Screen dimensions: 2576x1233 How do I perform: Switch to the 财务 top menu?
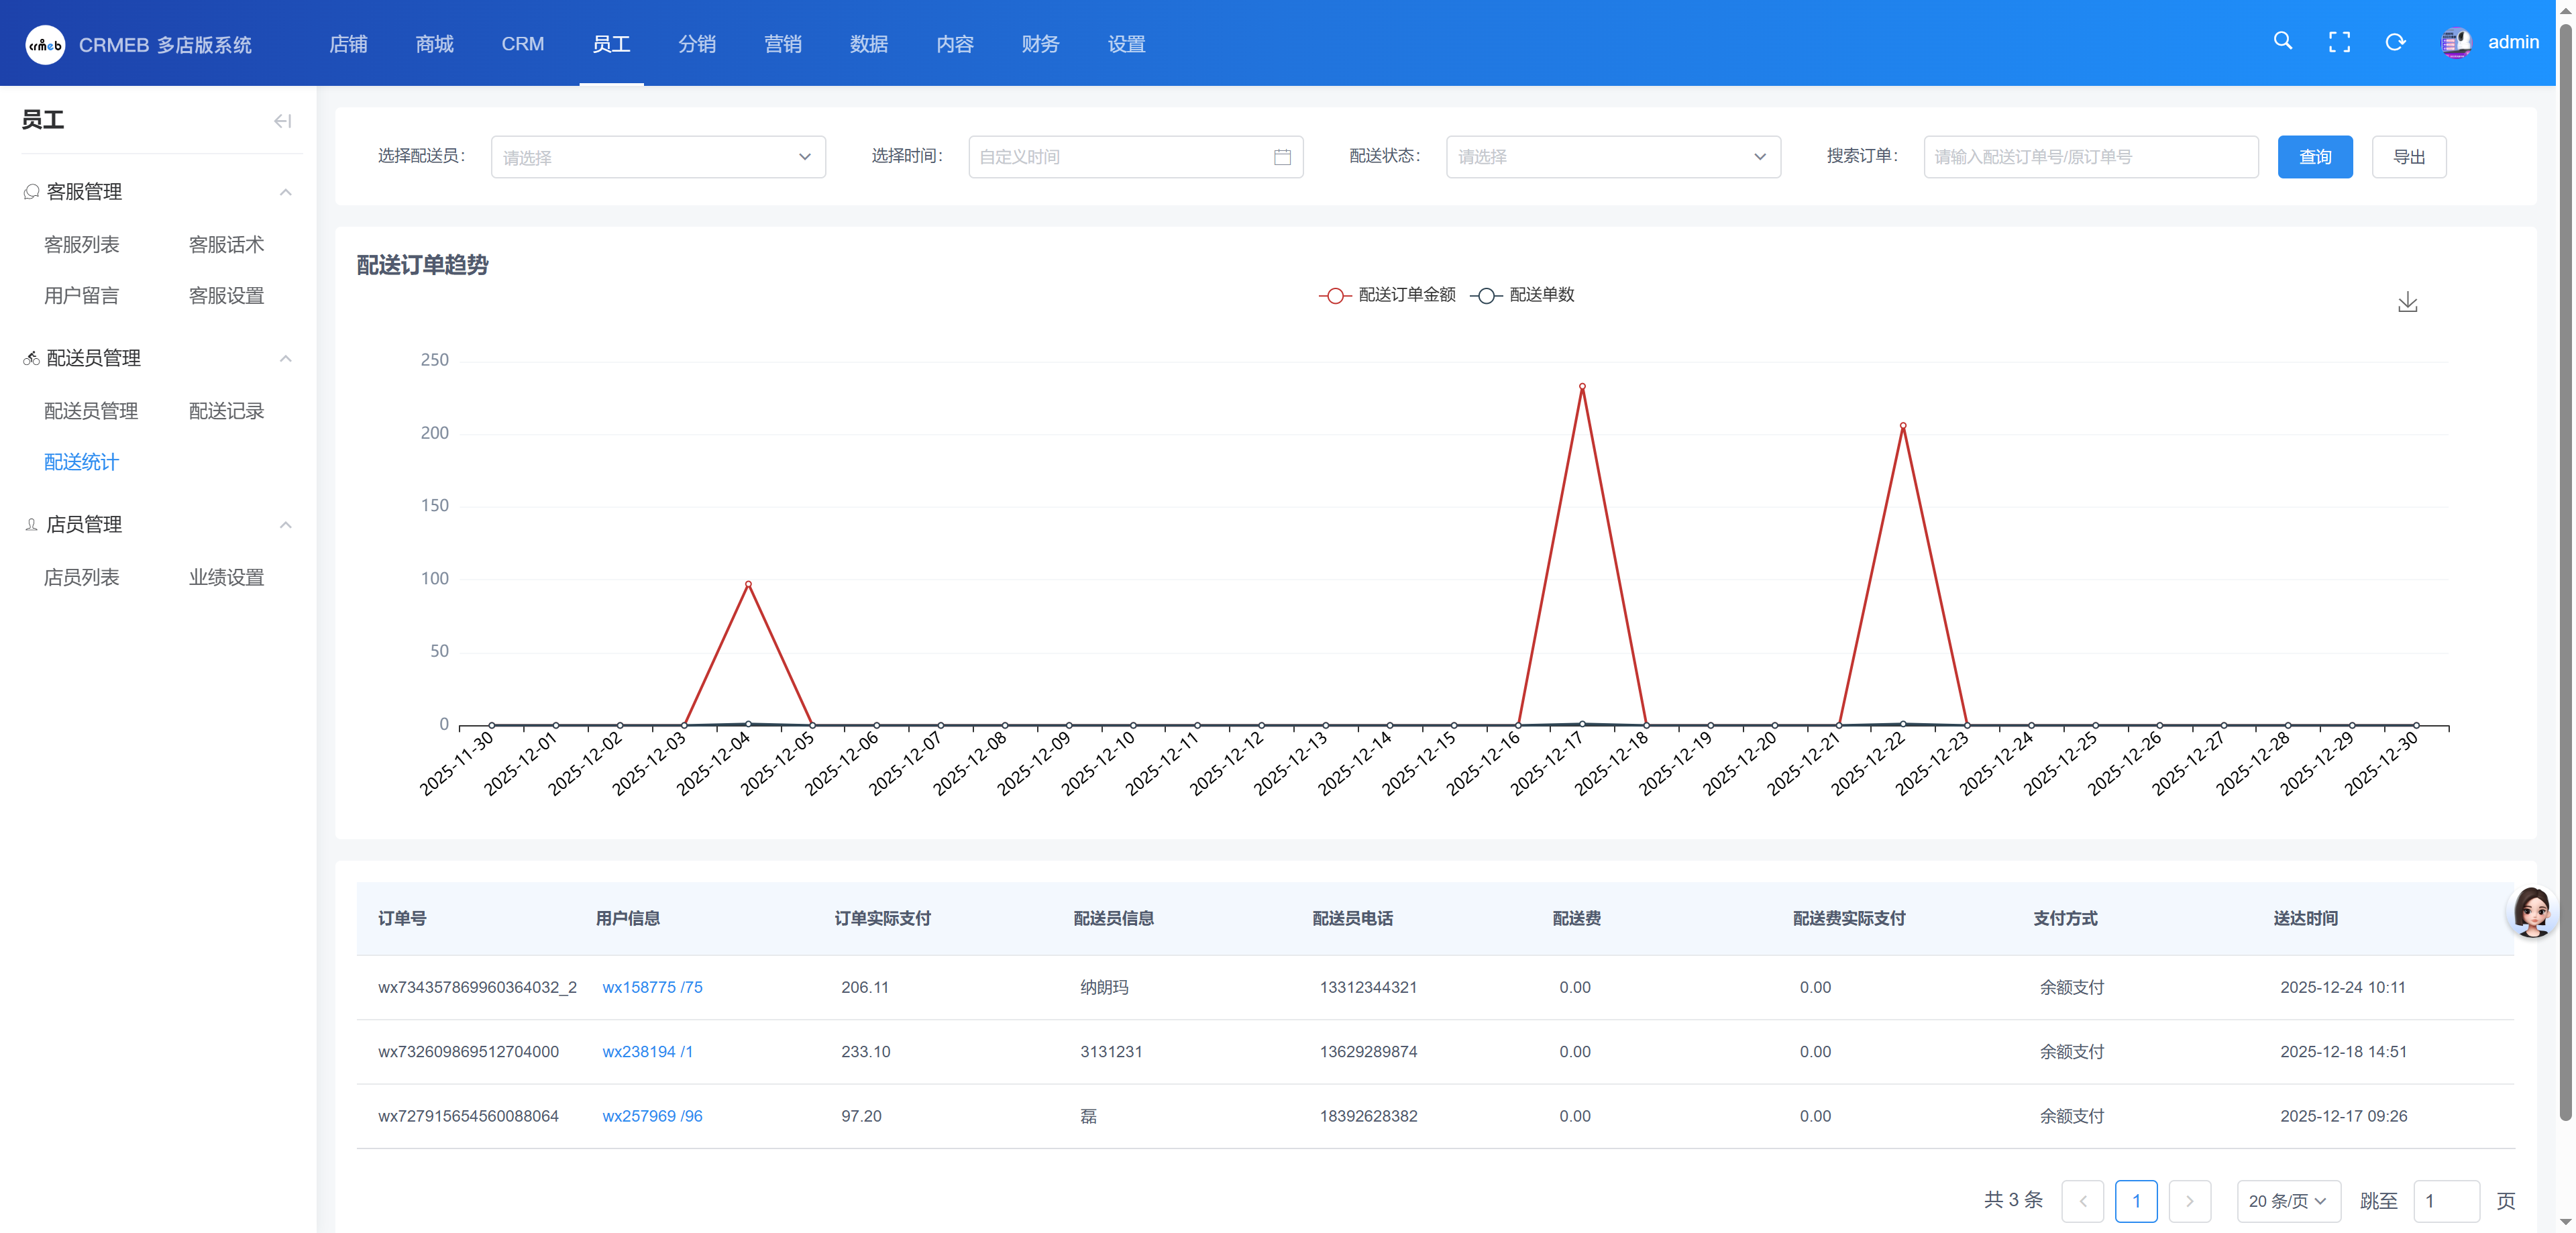tap(1040, 44)
